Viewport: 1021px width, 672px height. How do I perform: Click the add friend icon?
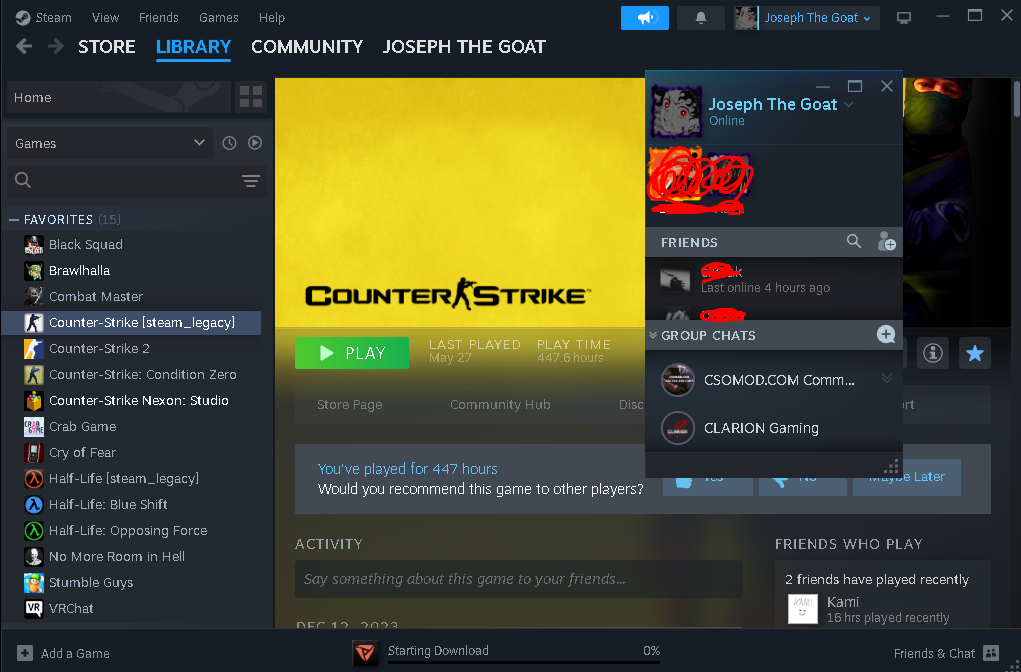click(x=886, y=242)
